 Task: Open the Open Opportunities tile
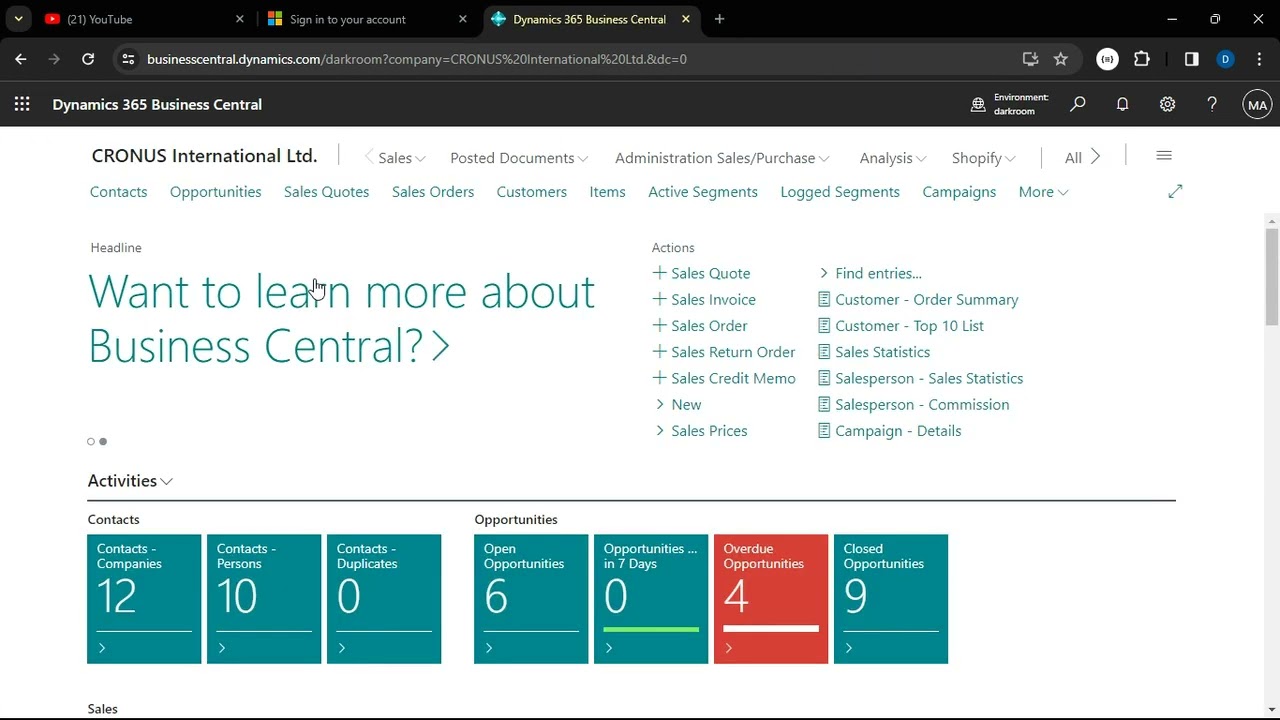coord(531,599)
